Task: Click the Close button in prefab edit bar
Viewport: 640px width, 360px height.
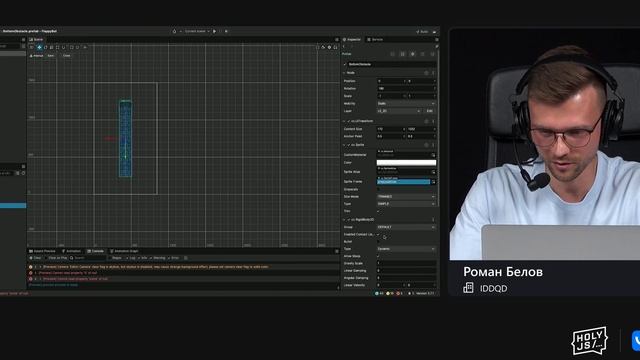Action: 67,56
